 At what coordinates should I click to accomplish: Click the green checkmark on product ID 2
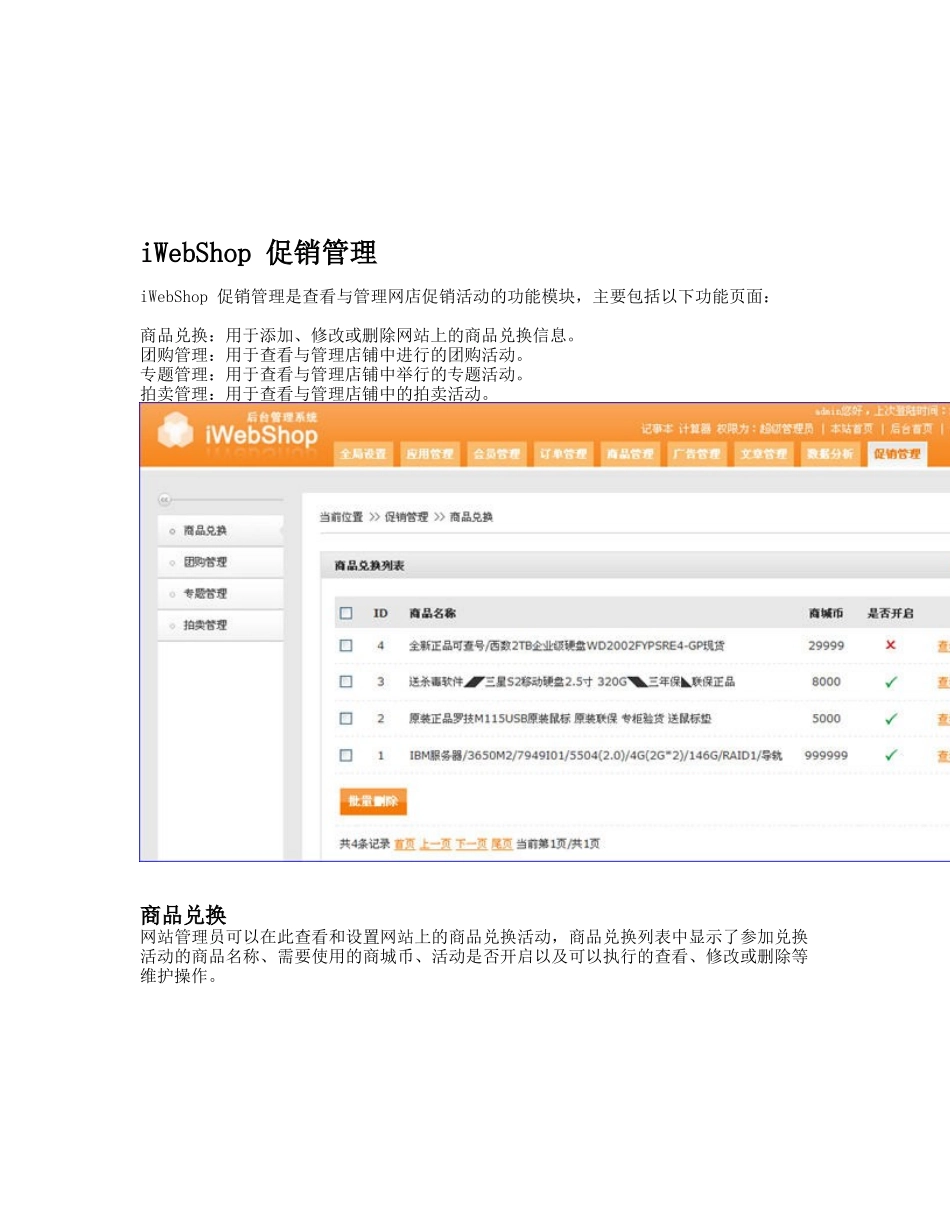tap(891, 719)
